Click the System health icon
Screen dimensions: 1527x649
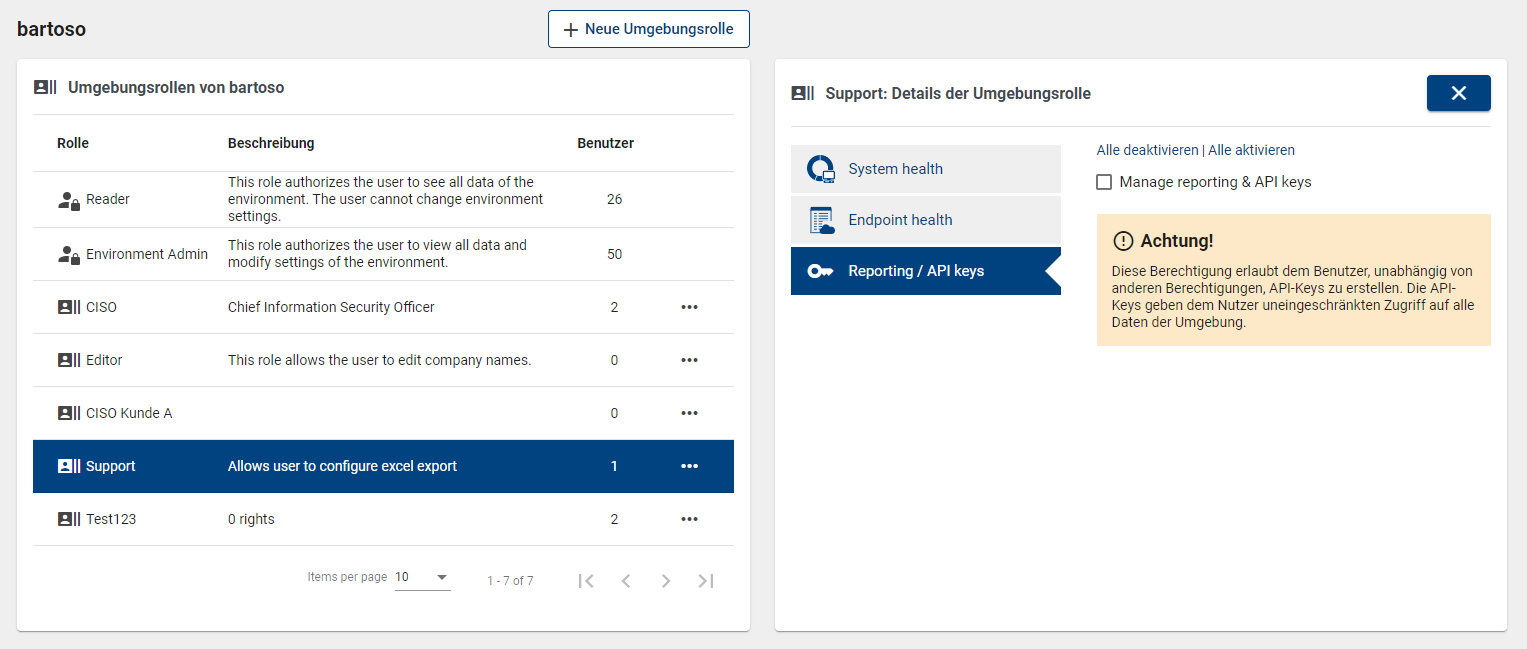tap(821, 169)
